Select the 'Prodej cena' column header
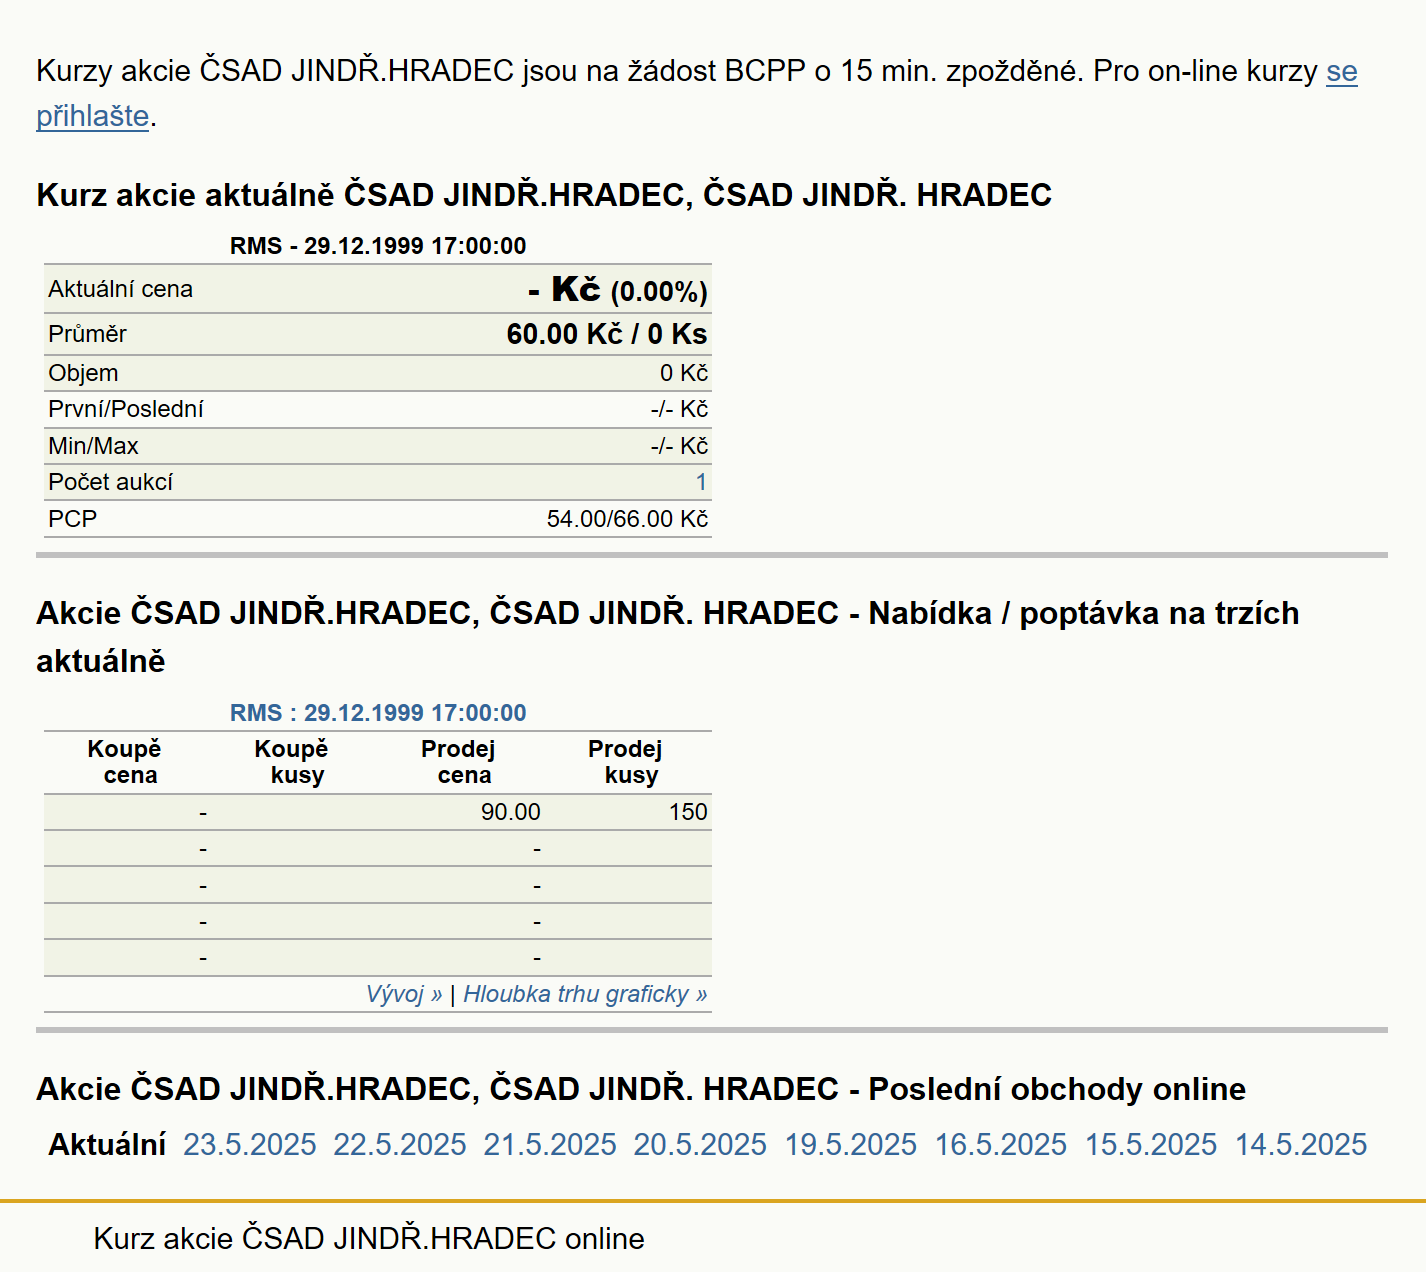 [459, 762]
